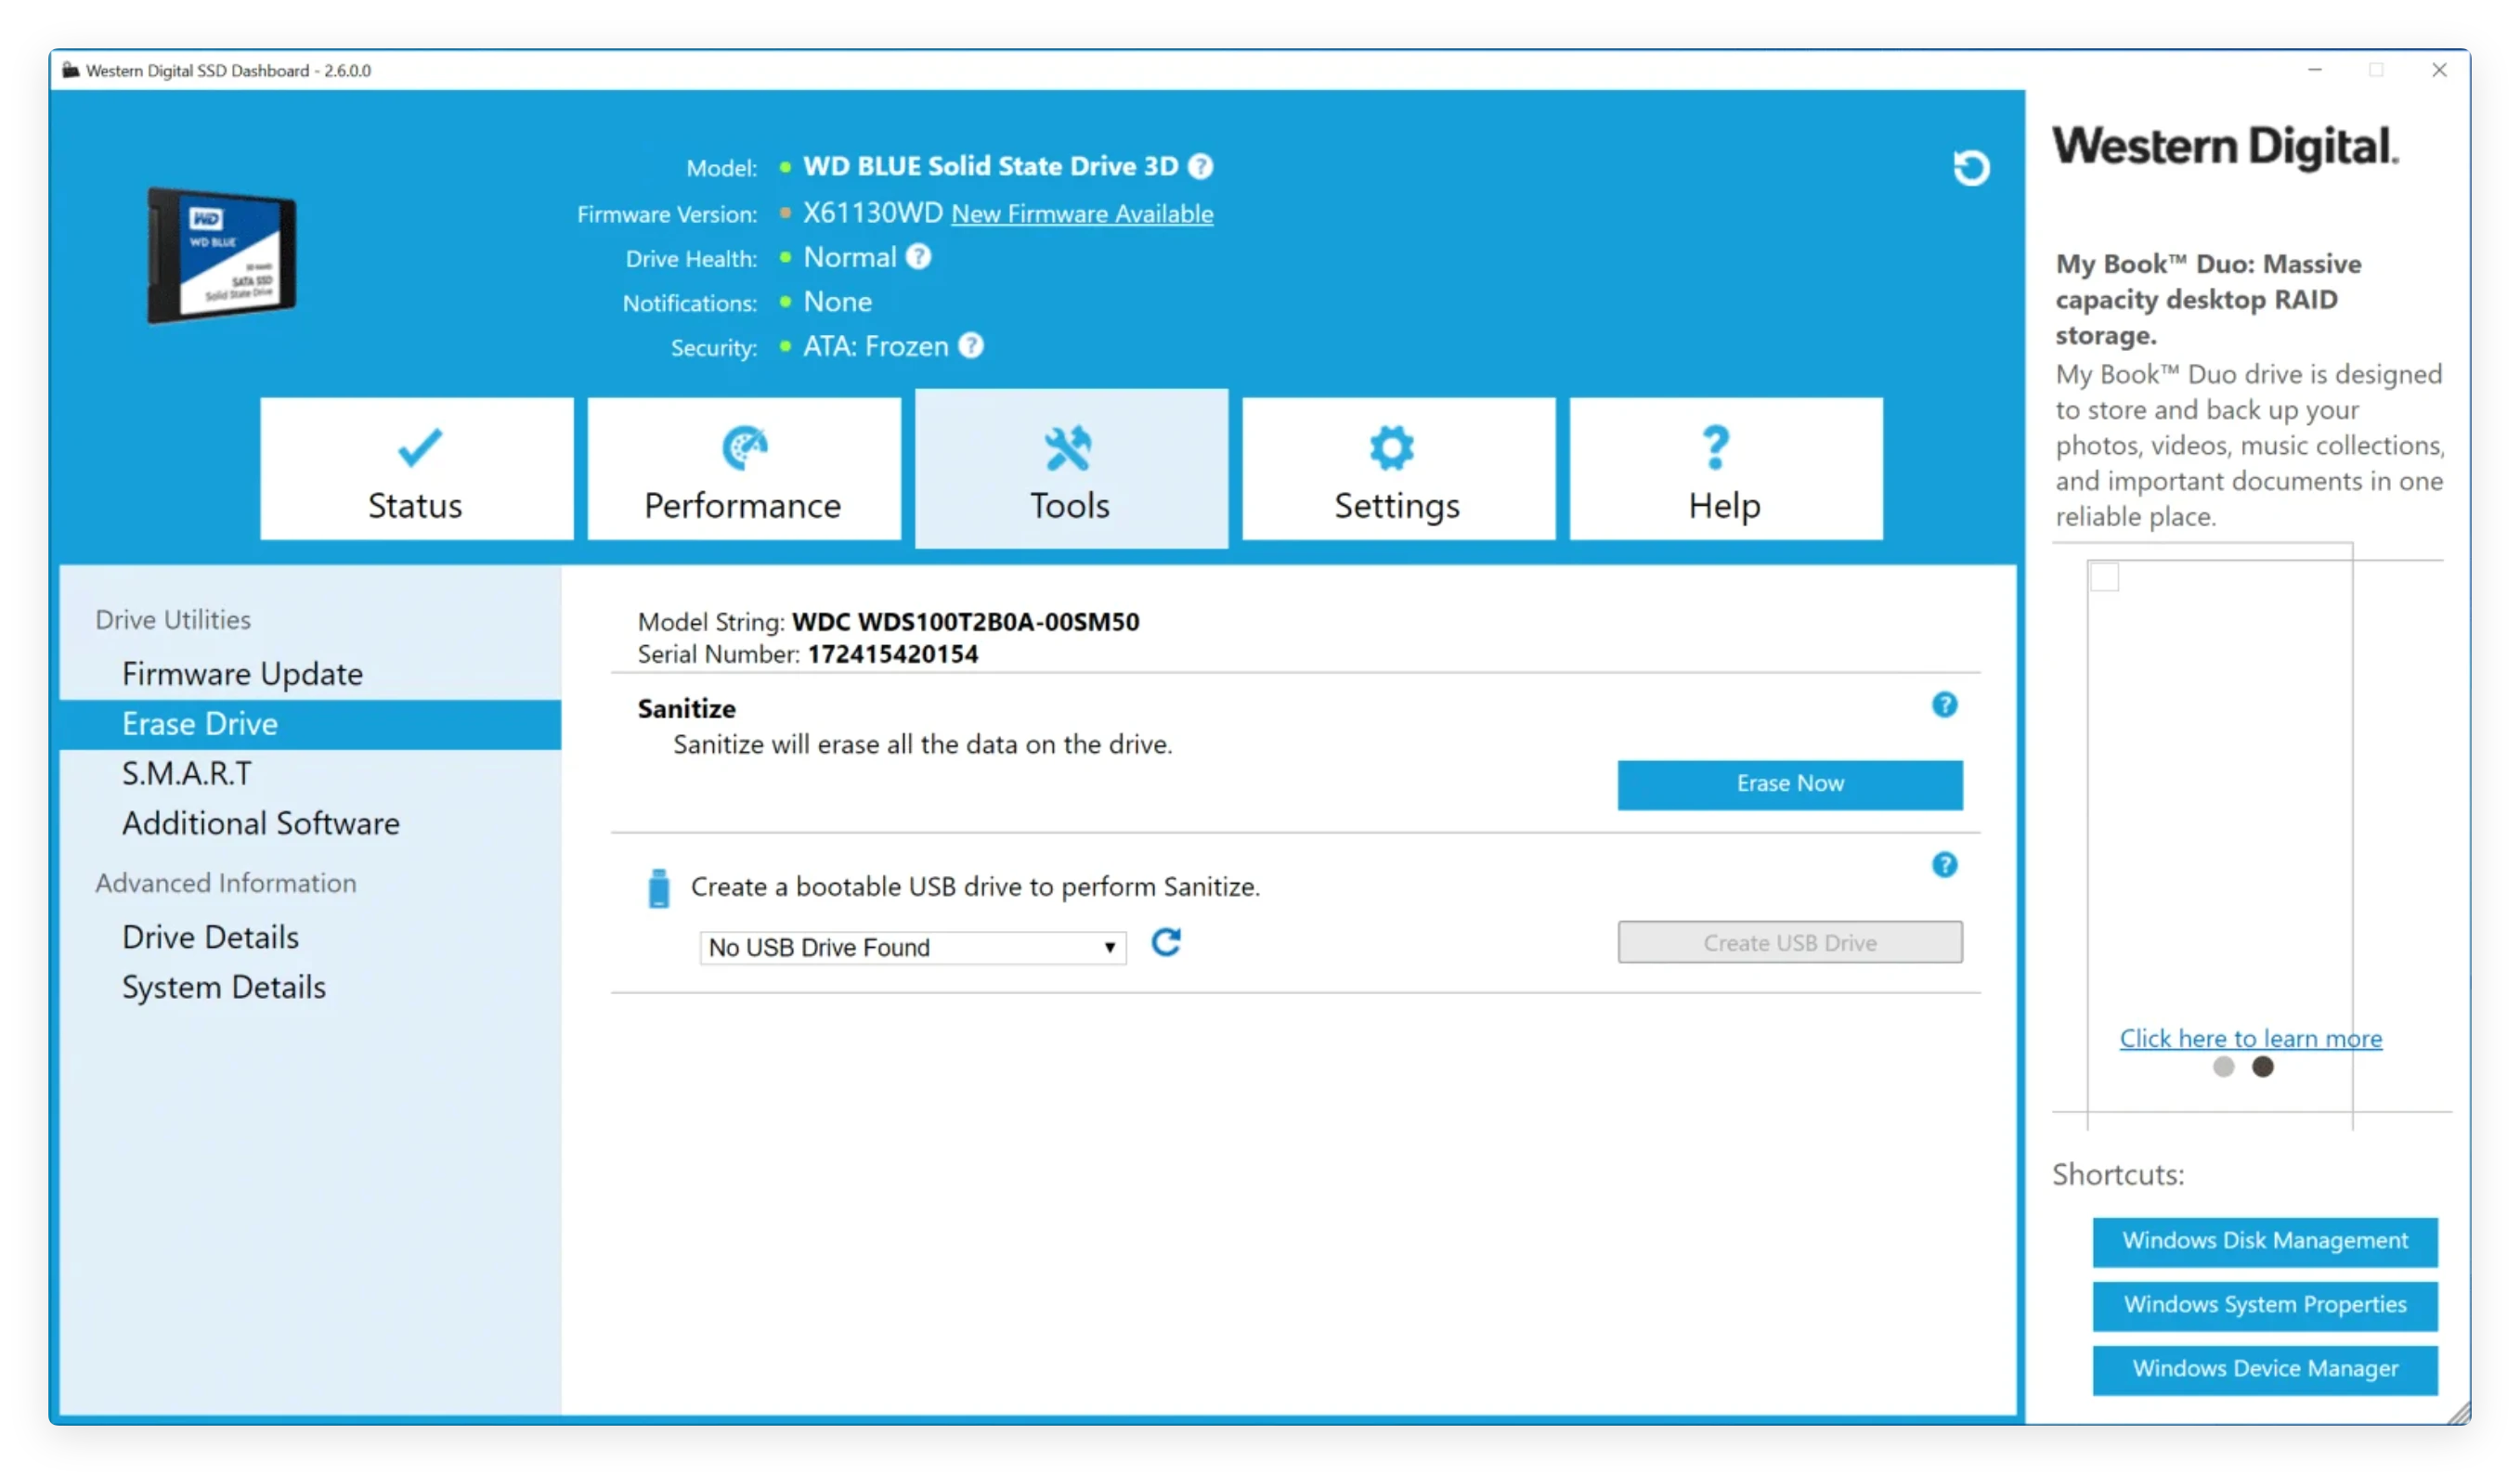Refresh the USB drive list
The height and width of the screenshot is (1474, 2520).
[x=1166, y=942]
